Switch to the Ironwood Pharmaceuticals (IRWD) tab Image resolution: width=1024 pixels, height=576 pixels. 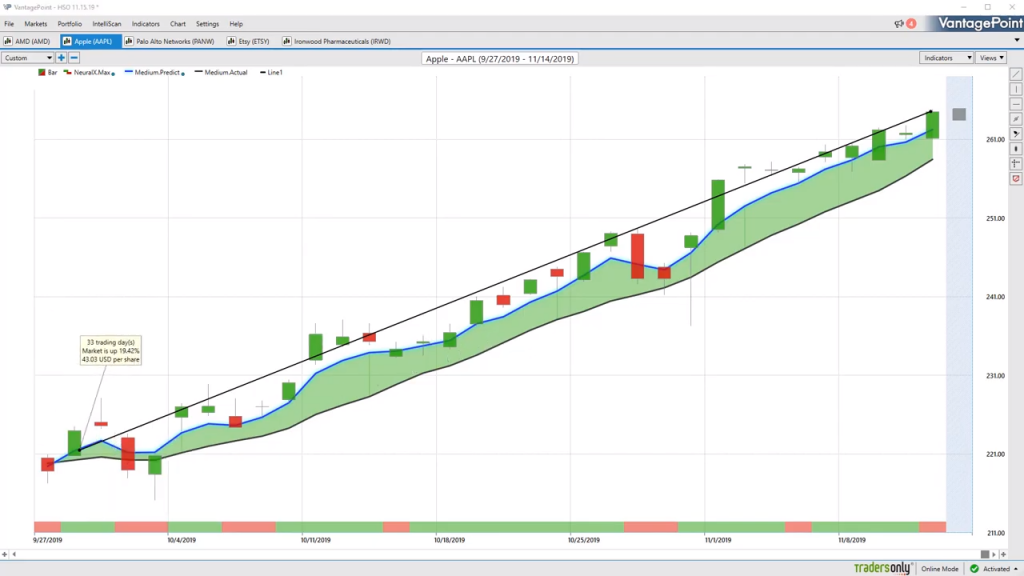pos(336,41)
